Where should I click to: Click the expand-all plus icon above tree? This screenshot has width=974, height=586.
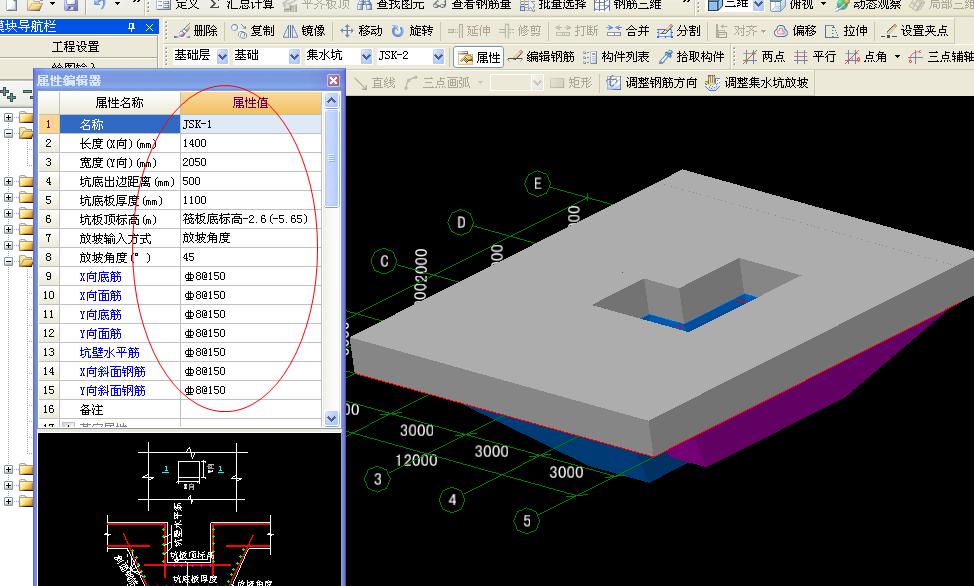click(8, 94)
